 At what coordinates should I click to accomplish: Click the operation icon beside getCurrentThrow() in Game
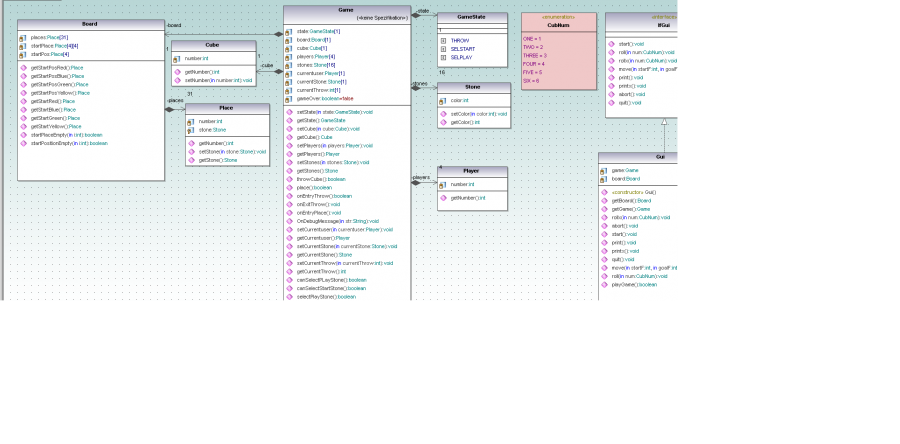[289, 271]
